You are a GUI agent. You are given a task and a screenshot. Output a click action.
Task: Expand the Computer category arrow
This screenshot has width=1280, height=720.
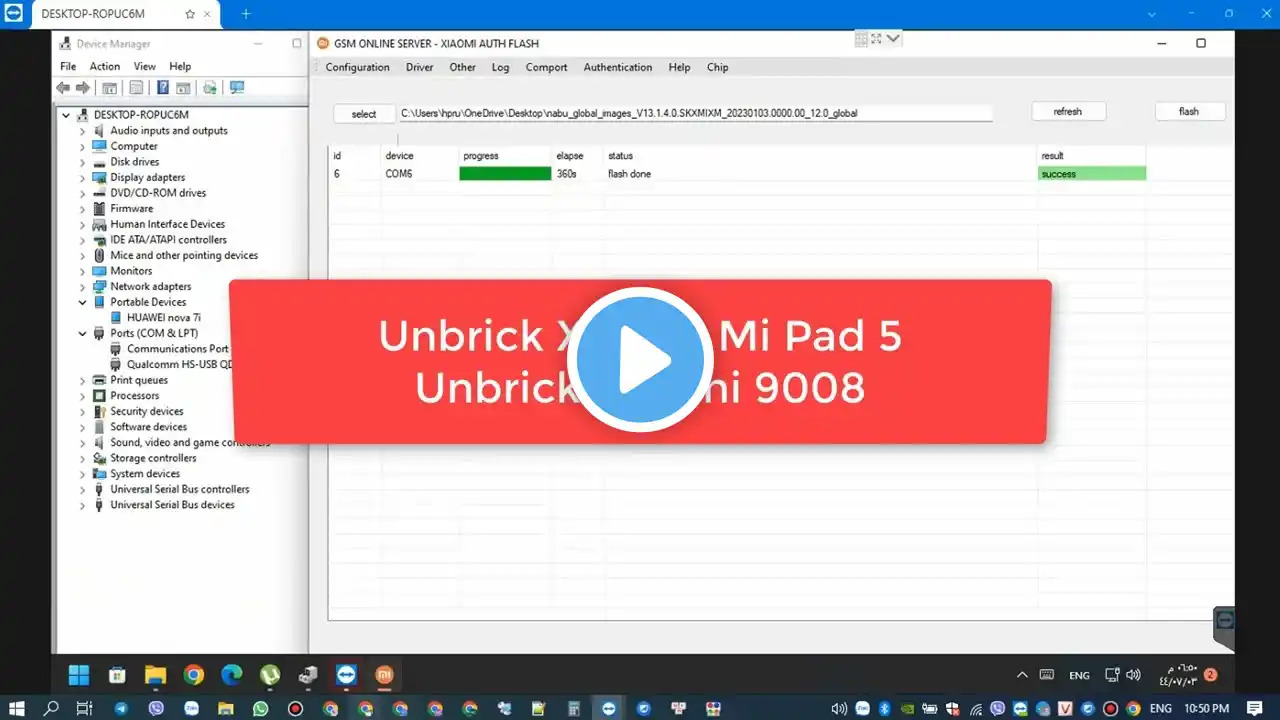click(83, 146)
